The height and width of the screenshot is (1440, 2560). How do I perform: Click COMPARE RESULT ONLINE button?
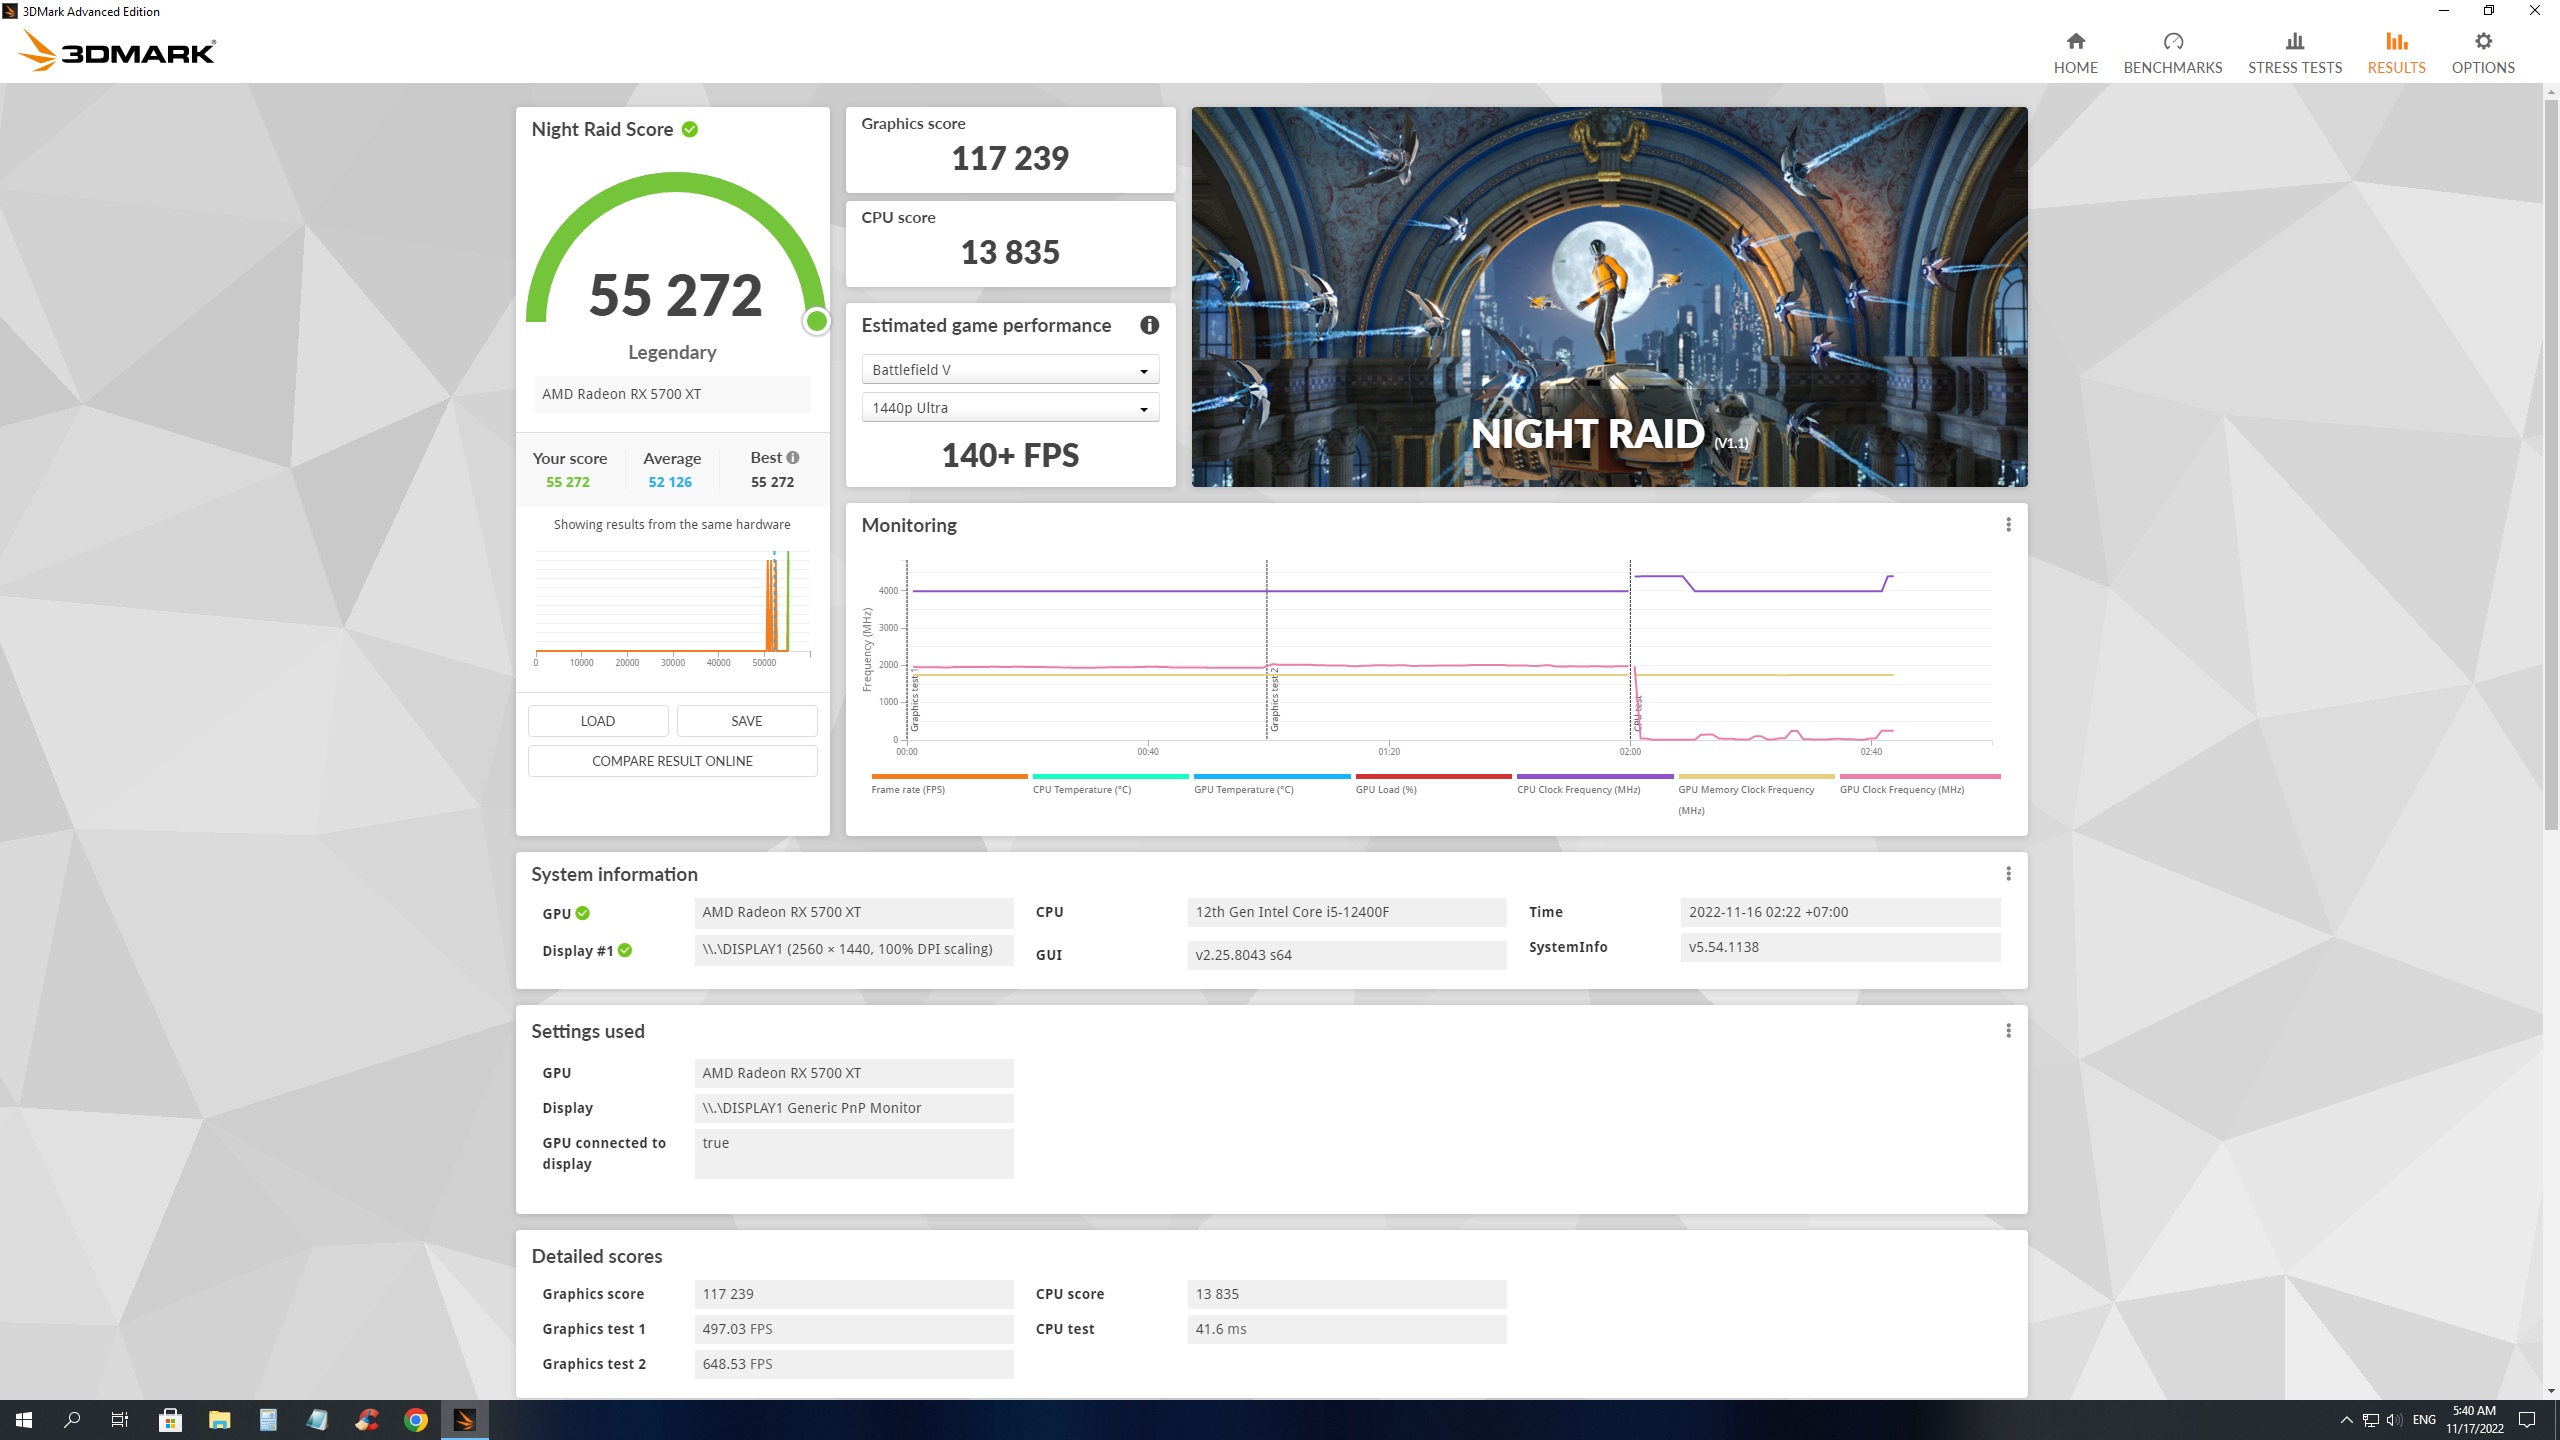pos(672,761)
